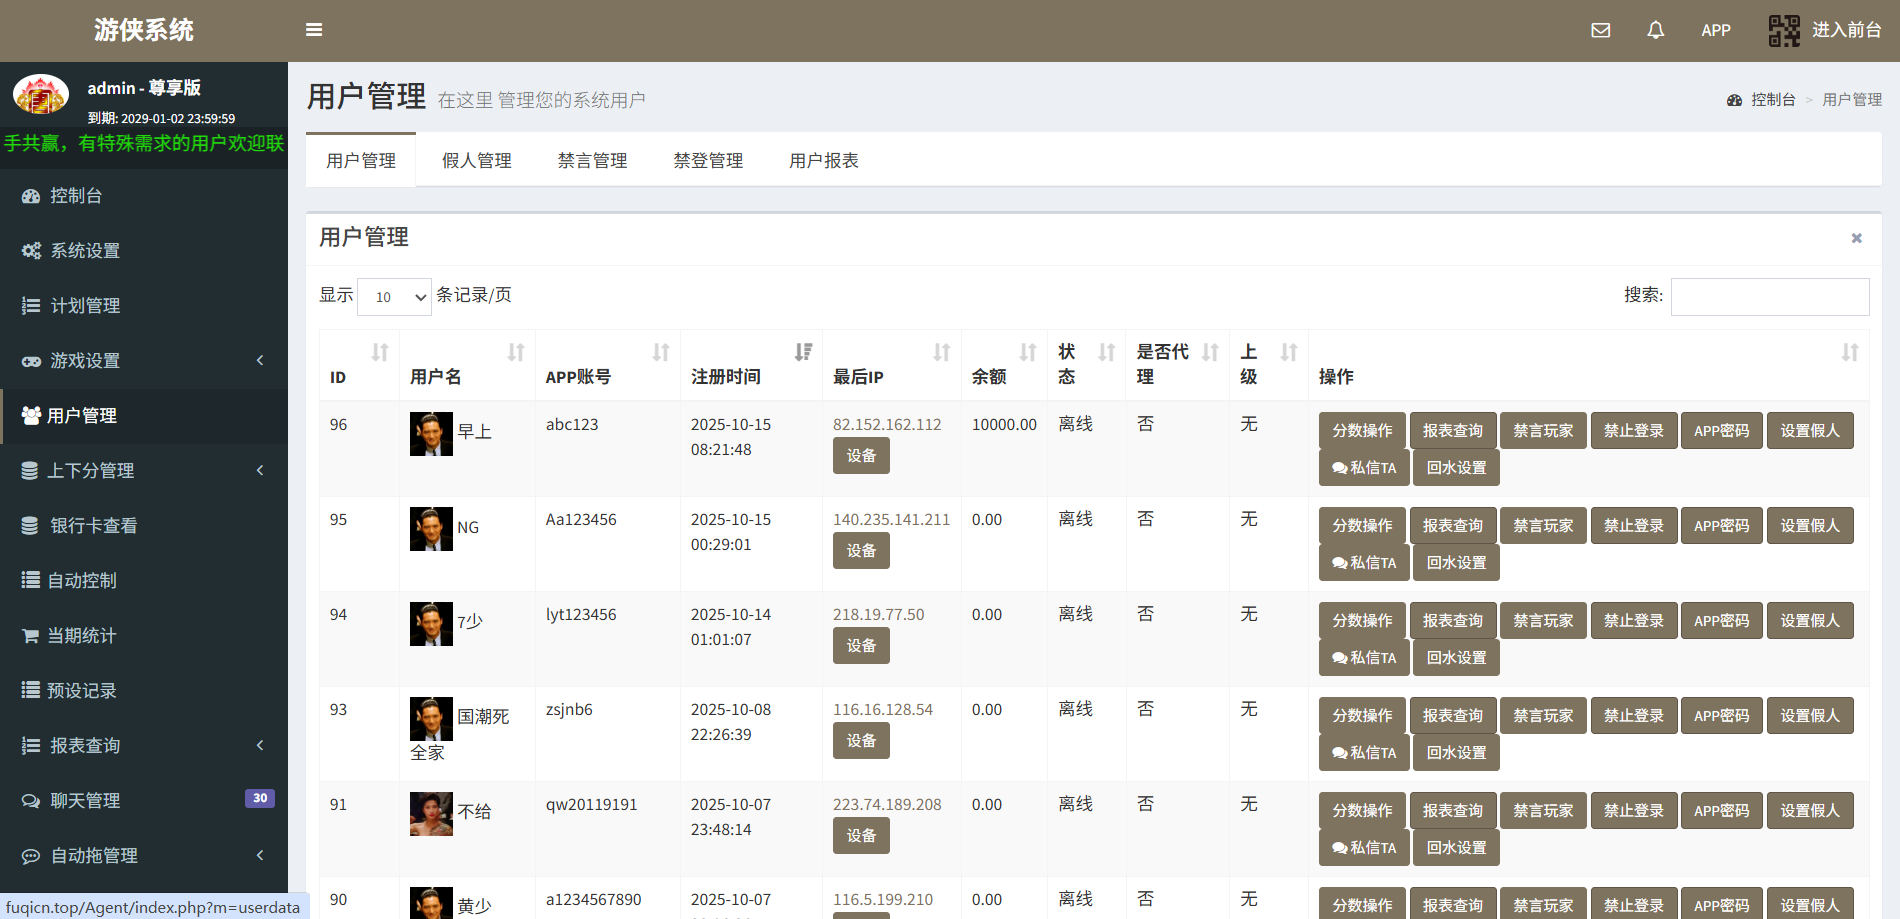This screenshot has height=919, width=1900.
Task: Sort table by ID column arrows
Action: click(x=380, y=352)
